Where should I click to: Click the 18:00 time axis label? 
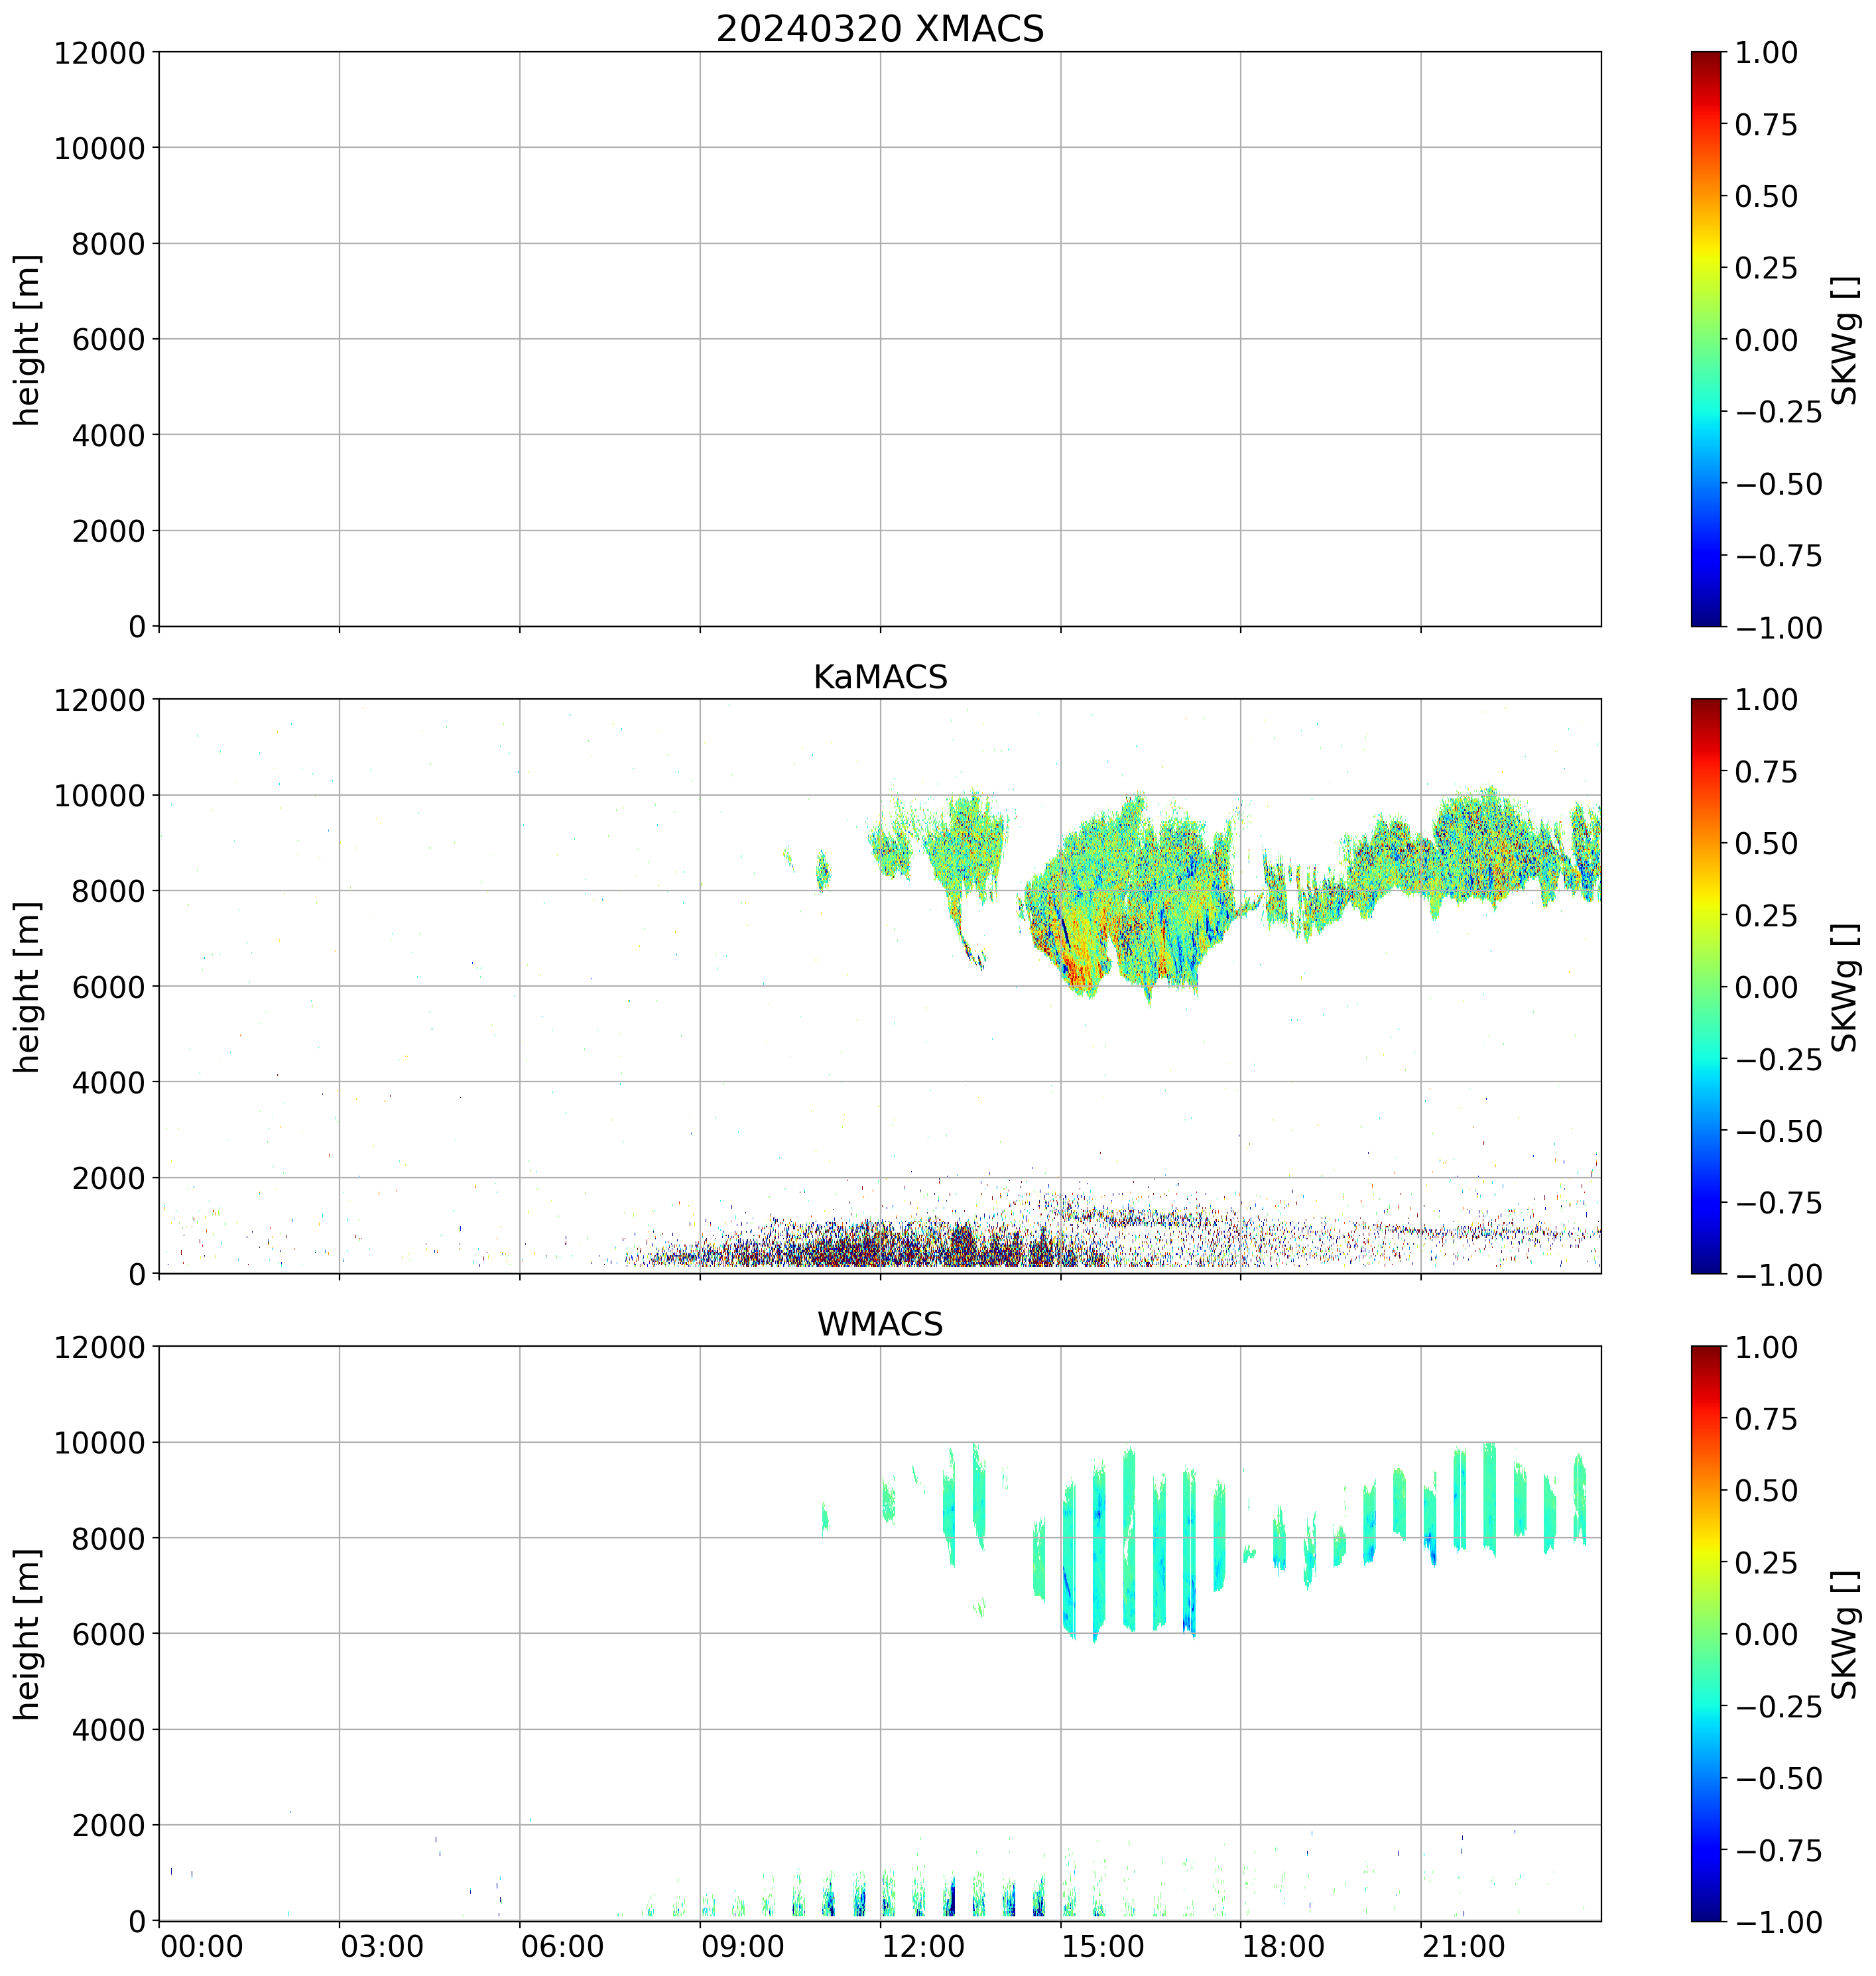[1284, 1947]
